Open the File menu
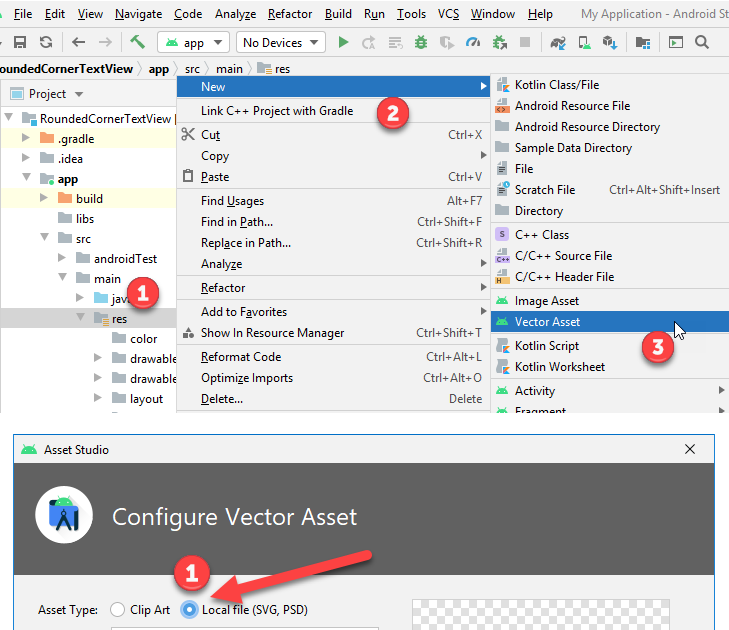 (23, 14)
